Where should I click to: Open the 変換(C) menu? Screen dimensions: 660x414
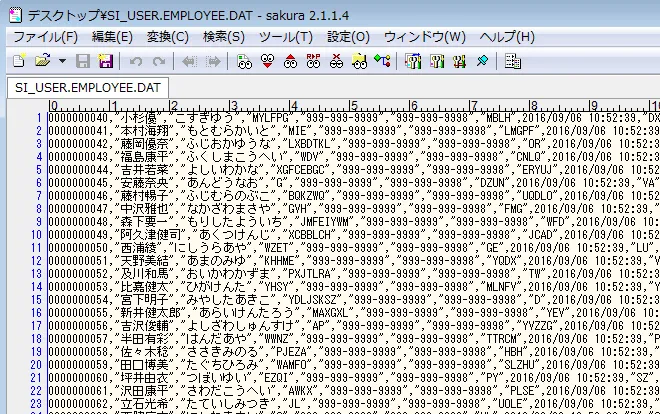(168, 37)
